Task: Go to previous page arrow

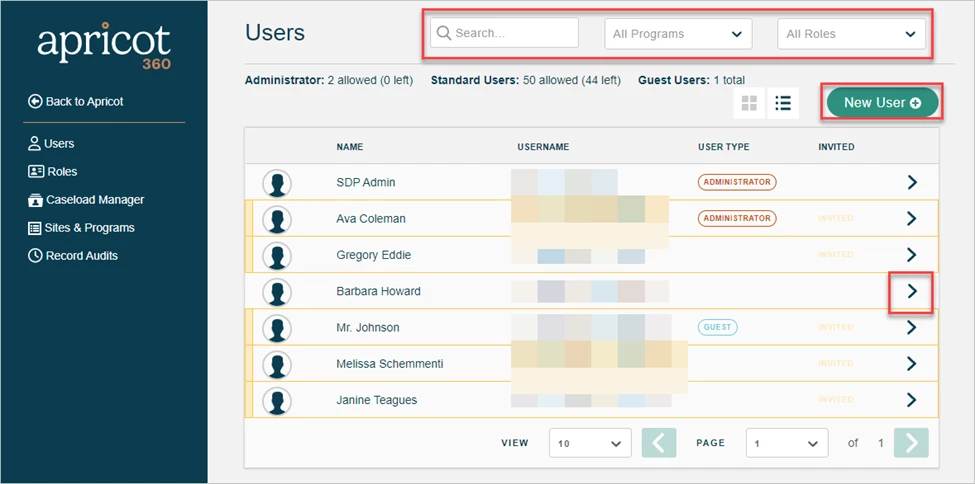Action: pyautogui.click(x=658, y=443)
